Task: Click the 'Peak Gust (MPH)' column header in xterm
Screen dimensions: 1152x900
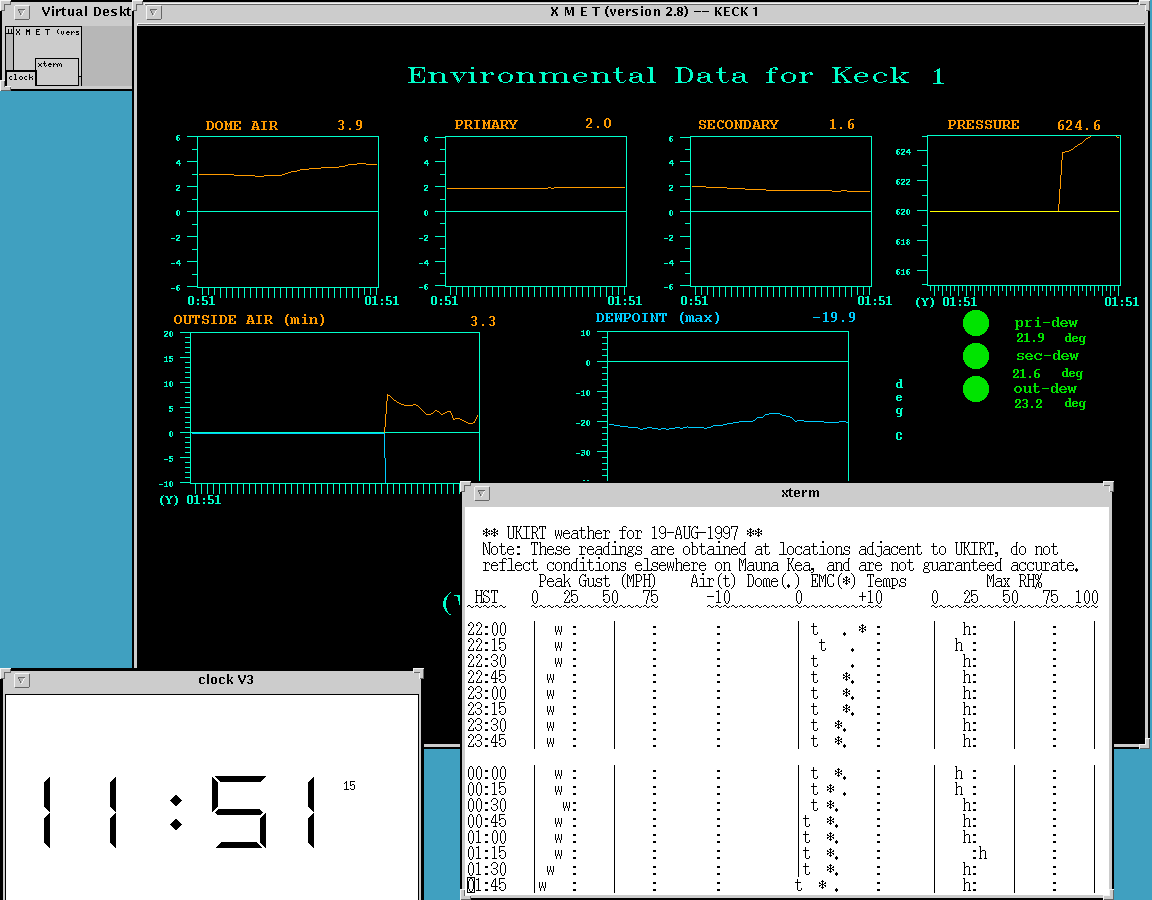Action: pyautogui.click(x=597, y=582)
